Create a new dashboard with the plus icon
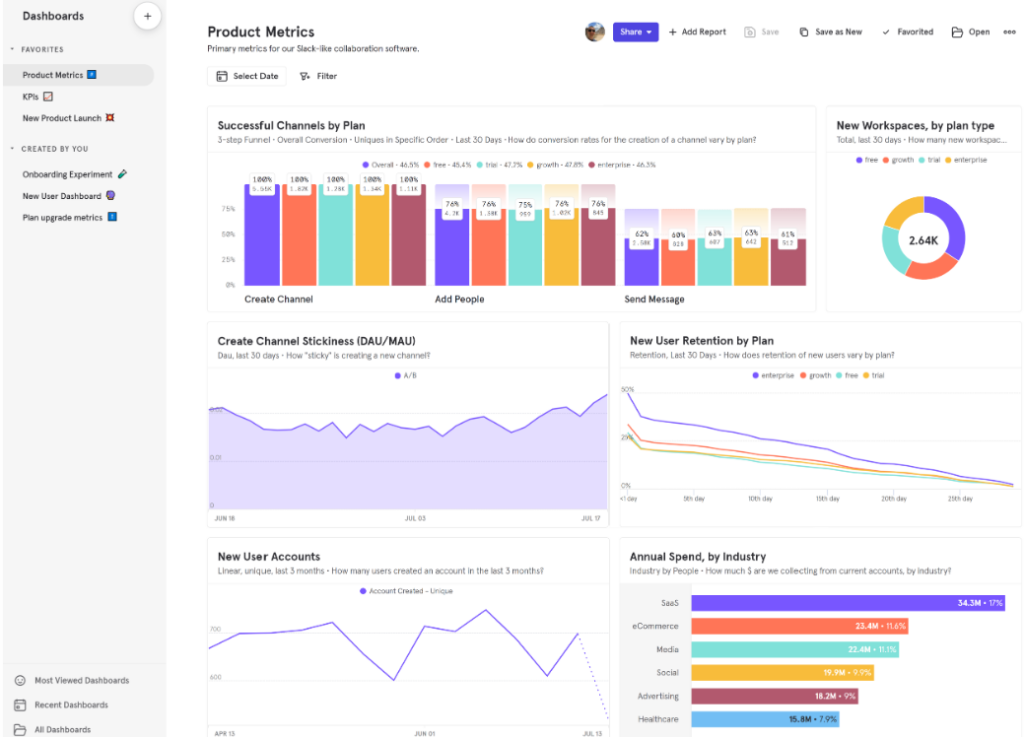This screenshot has height=737, width=1024. [147, 16]
